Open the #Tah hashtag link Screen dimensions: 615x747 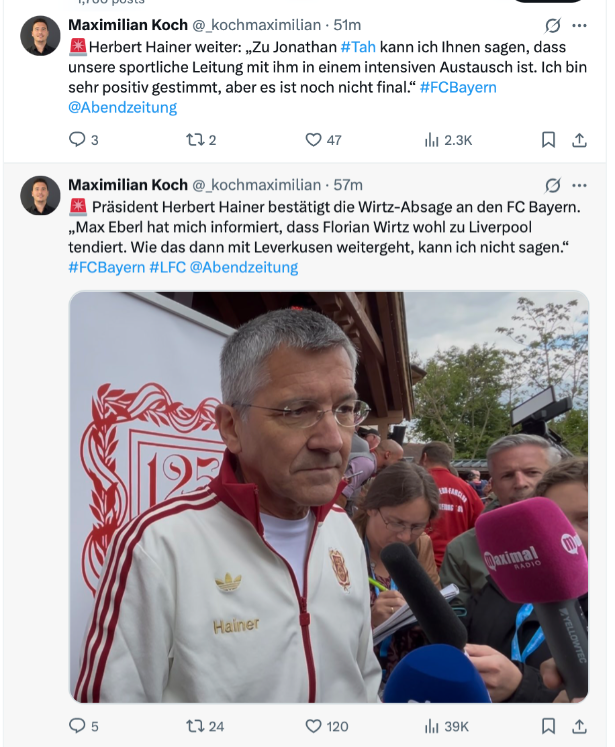pyautogui.click(x=358, y=47)
